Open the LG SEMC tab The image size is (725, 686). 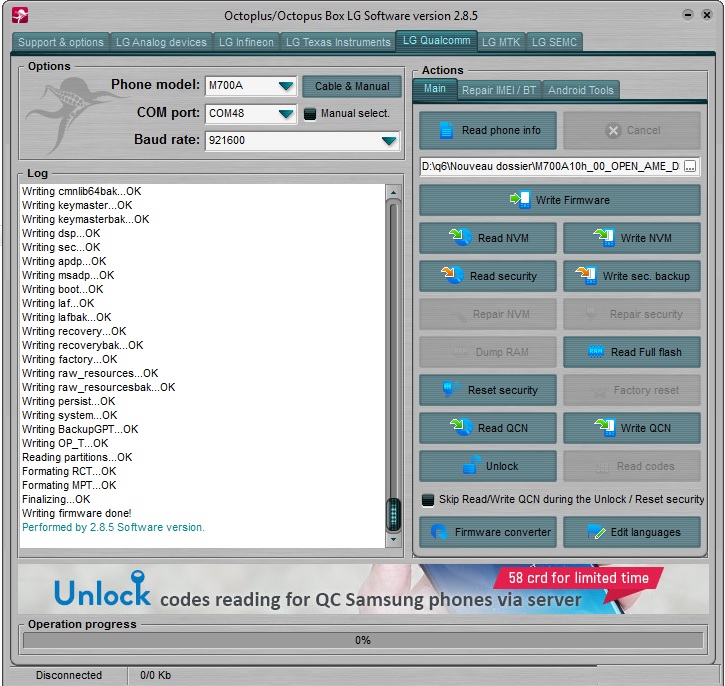pyautogui.click(x=554, y=42)
